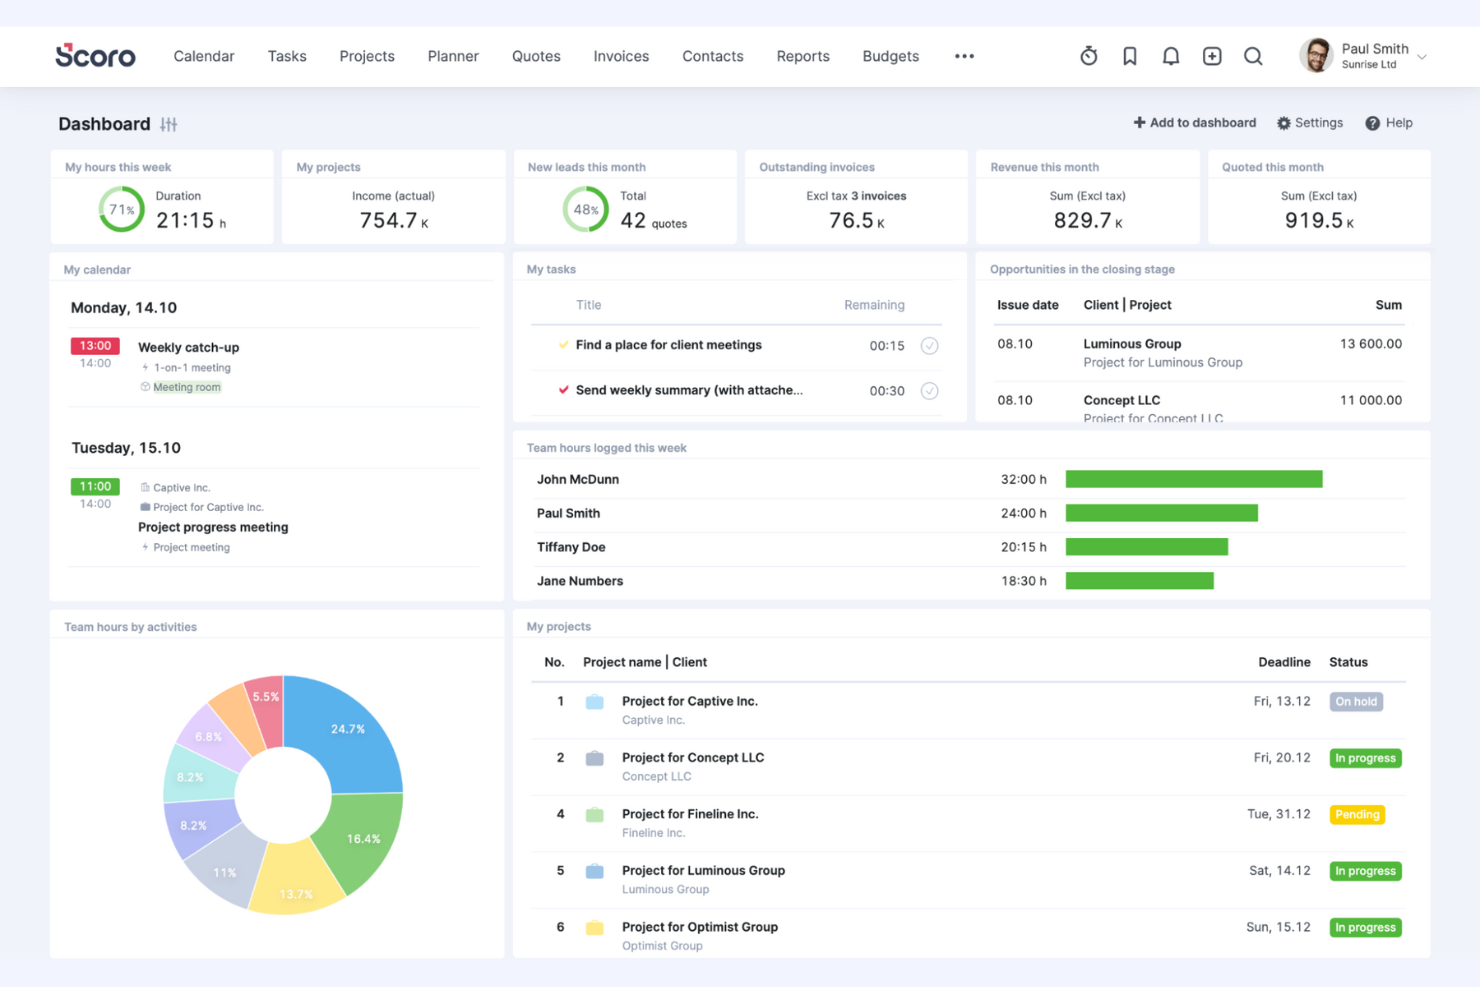This screenshot has width=1480, height=987.
Task: Open the Quotes menu
Action: (536, 56)
